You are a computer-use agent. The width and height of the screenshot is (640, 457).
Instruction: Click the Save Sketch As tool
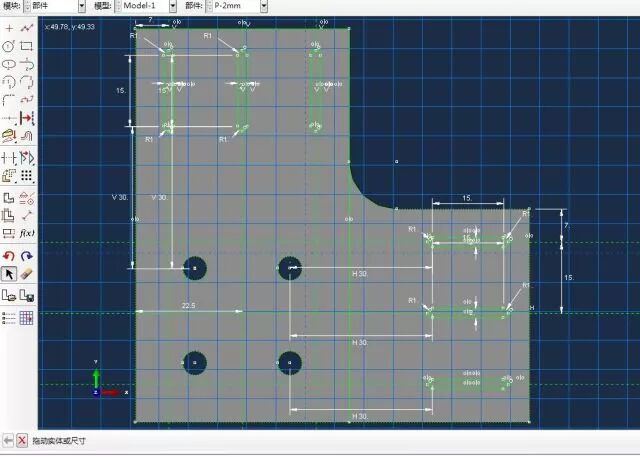pyautogui.click(x=27, y=295)
